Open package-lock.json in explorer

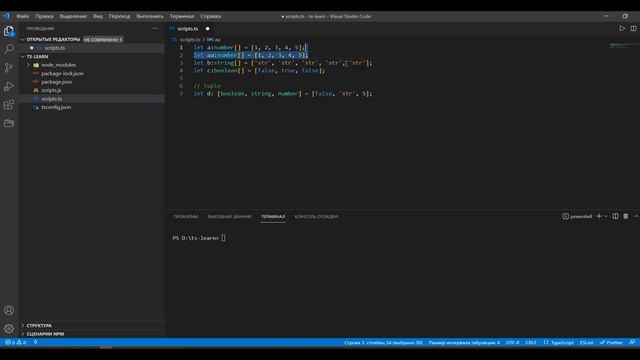pyautogui.click(x=62, y=73)
